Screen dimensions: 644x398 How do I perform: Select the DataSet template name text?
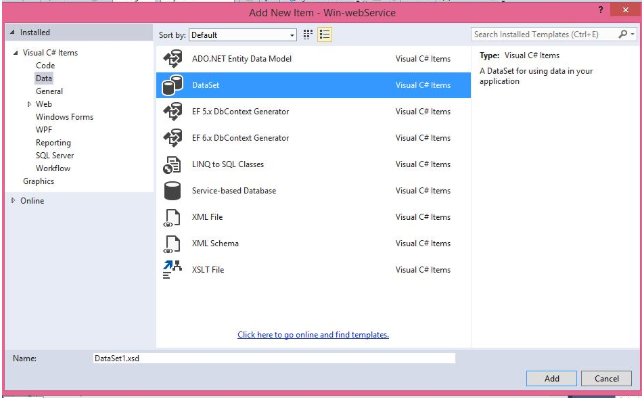[x=206, y=85]
